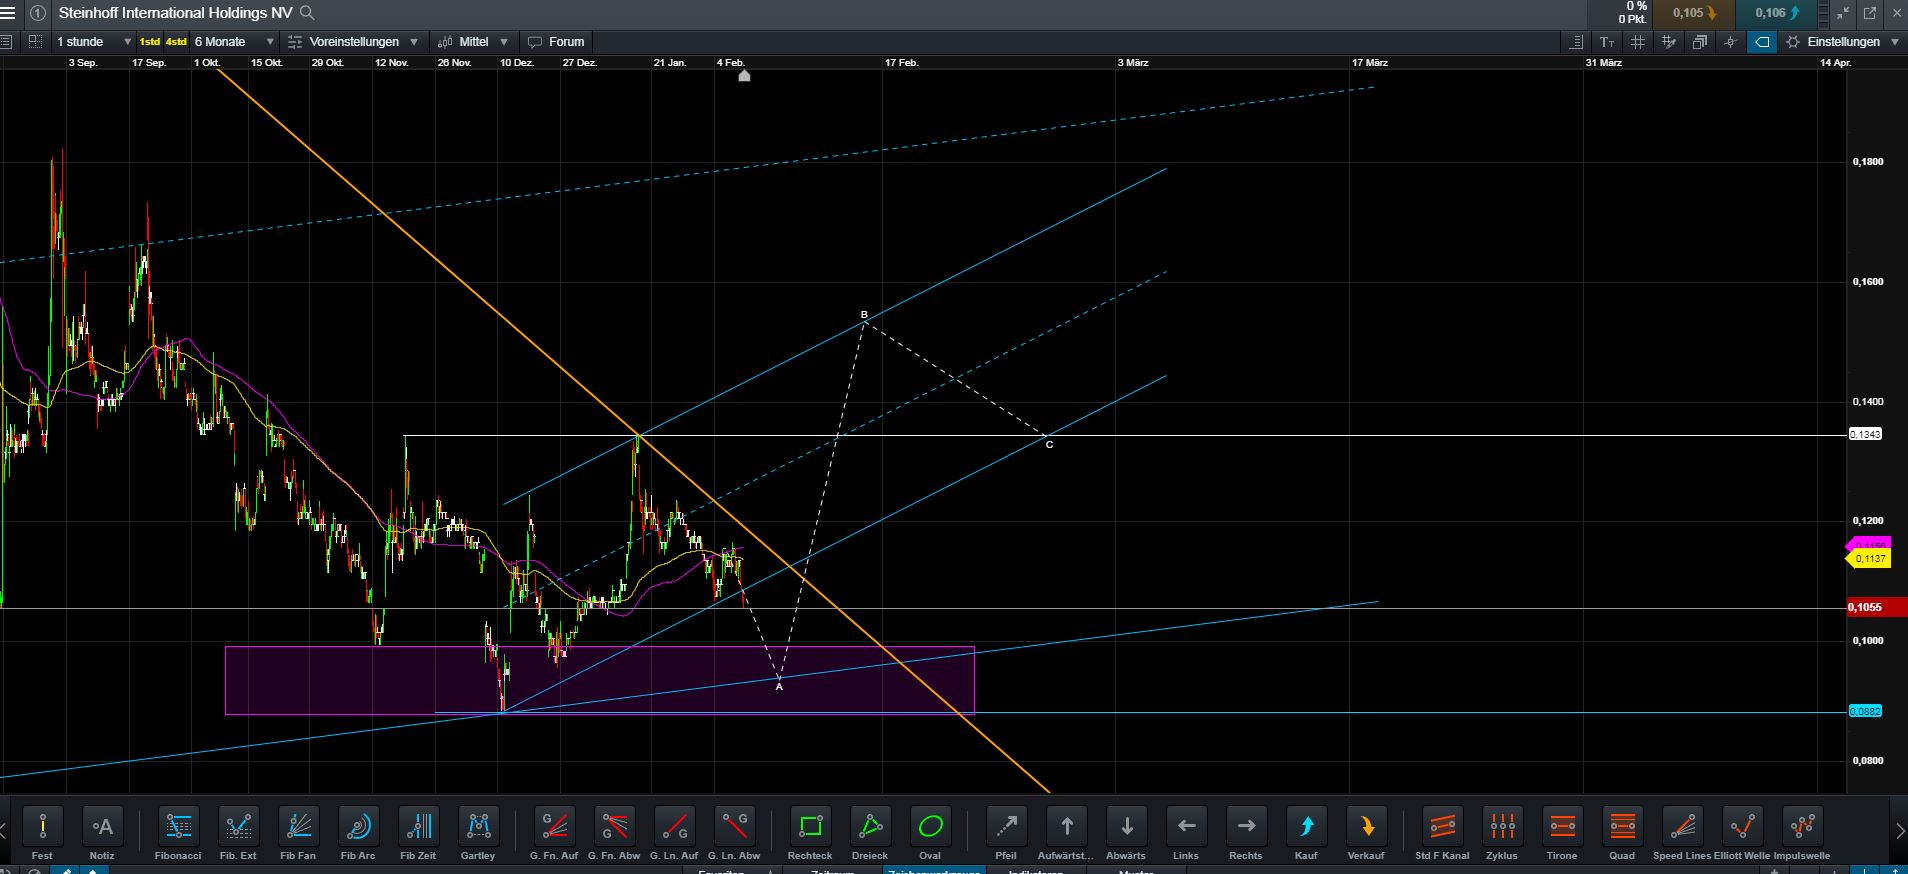Select the Notiz text tool

[102, 827]
